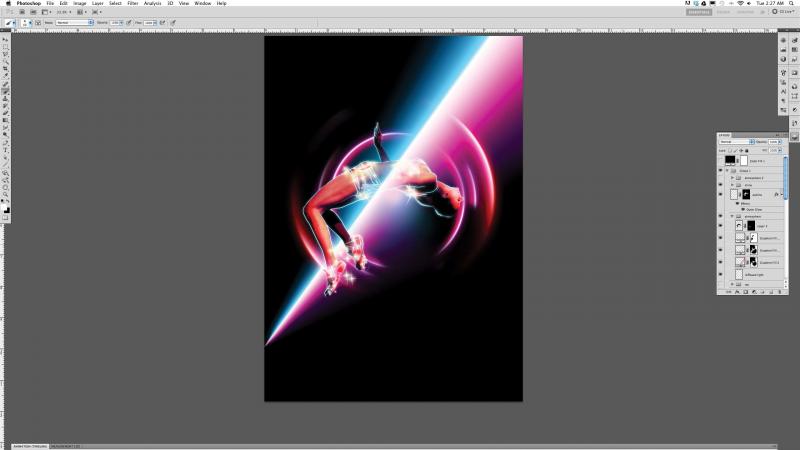Select the Move tool in the toolbar
Image resolution: width=800 pixels, height=450 pixels.
5,40
